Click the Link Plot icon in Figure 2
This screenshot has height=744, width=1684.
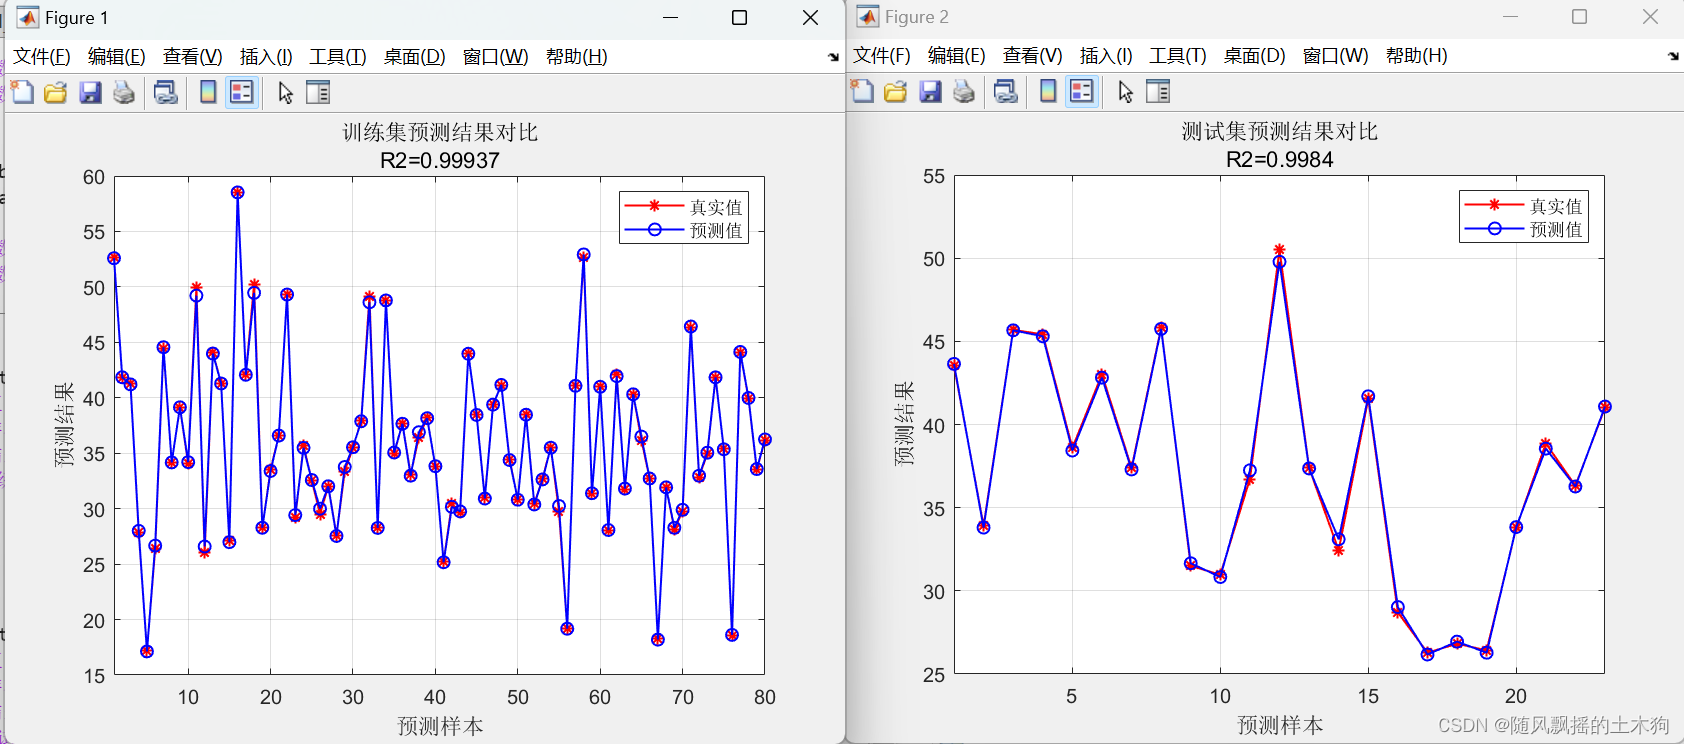(x=1006, y=92)
